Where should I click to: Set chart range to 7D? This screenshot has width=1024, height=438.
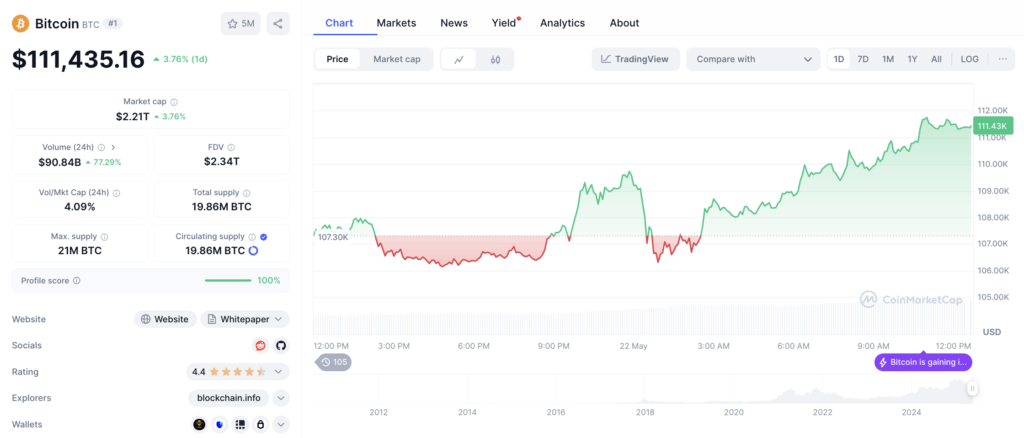click(863, 59)
